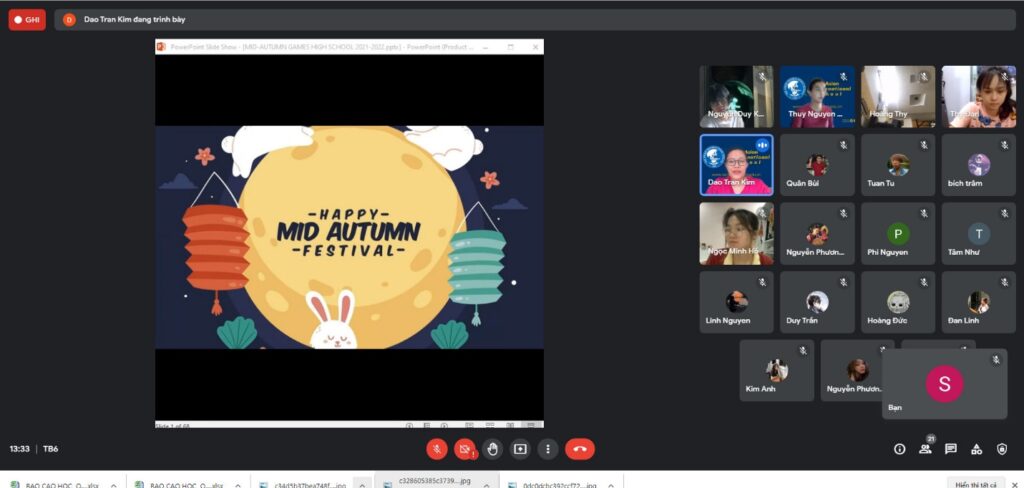1024x488 pixels.
Task: Turn on the camera button
Action: tap(464, 449)
